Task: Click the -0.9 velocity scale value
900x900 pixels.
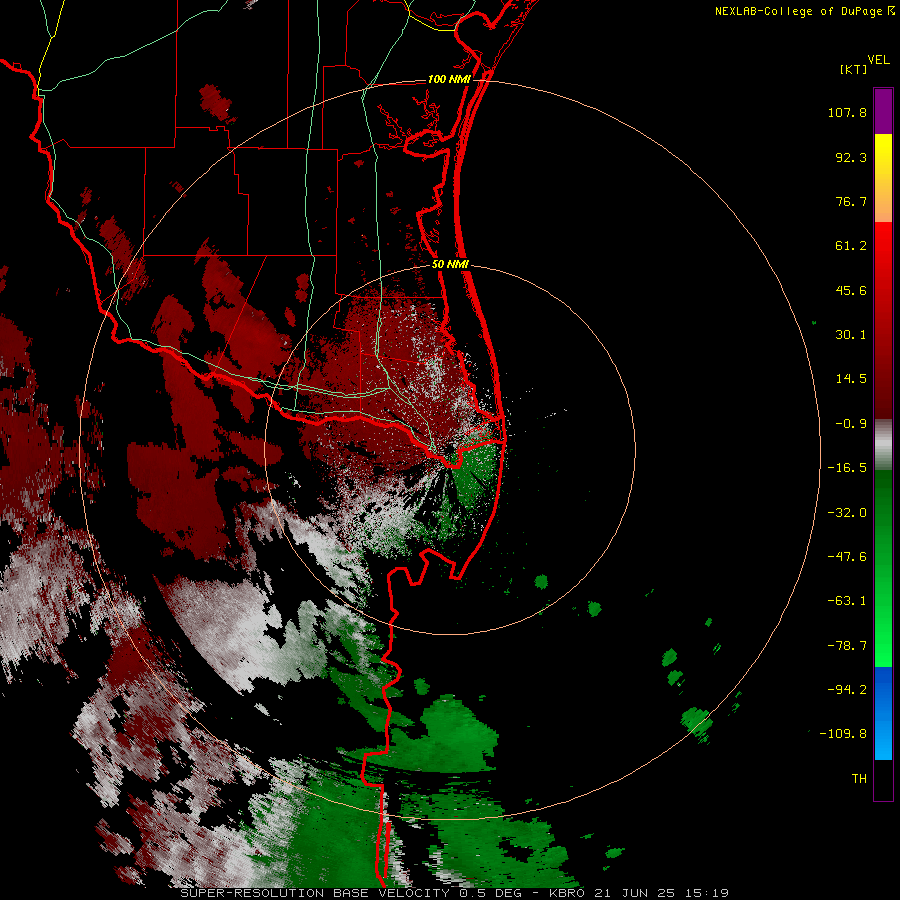Action: tap(851, 424)
